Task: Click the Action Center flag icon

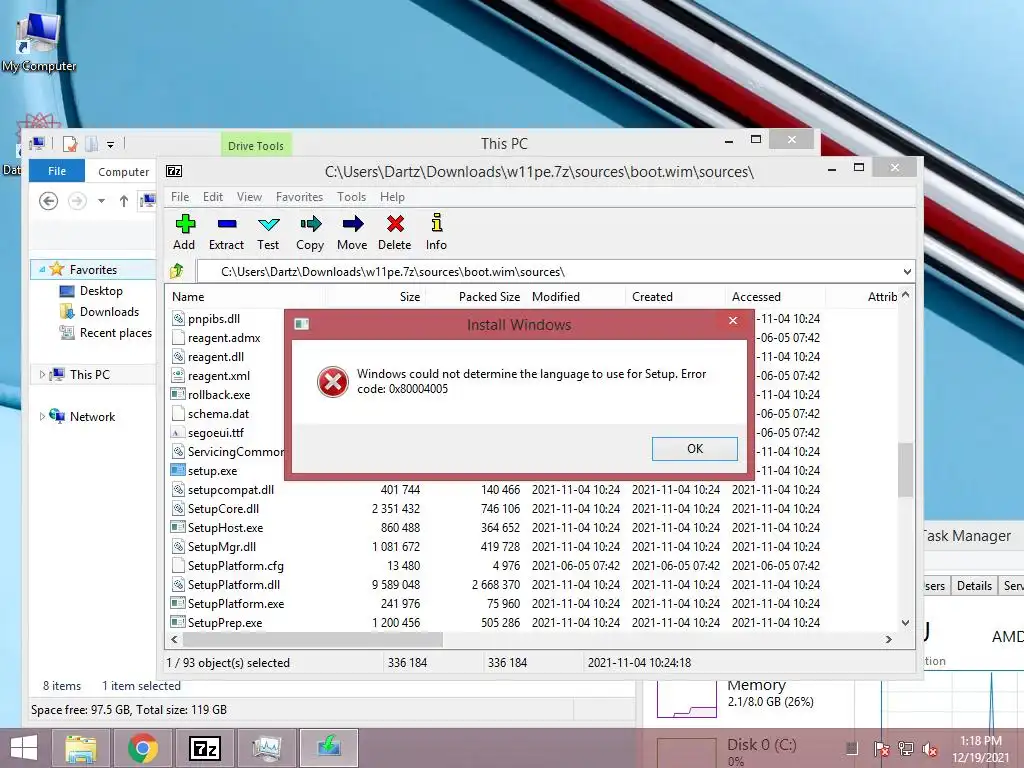Action: coord(881,749)
